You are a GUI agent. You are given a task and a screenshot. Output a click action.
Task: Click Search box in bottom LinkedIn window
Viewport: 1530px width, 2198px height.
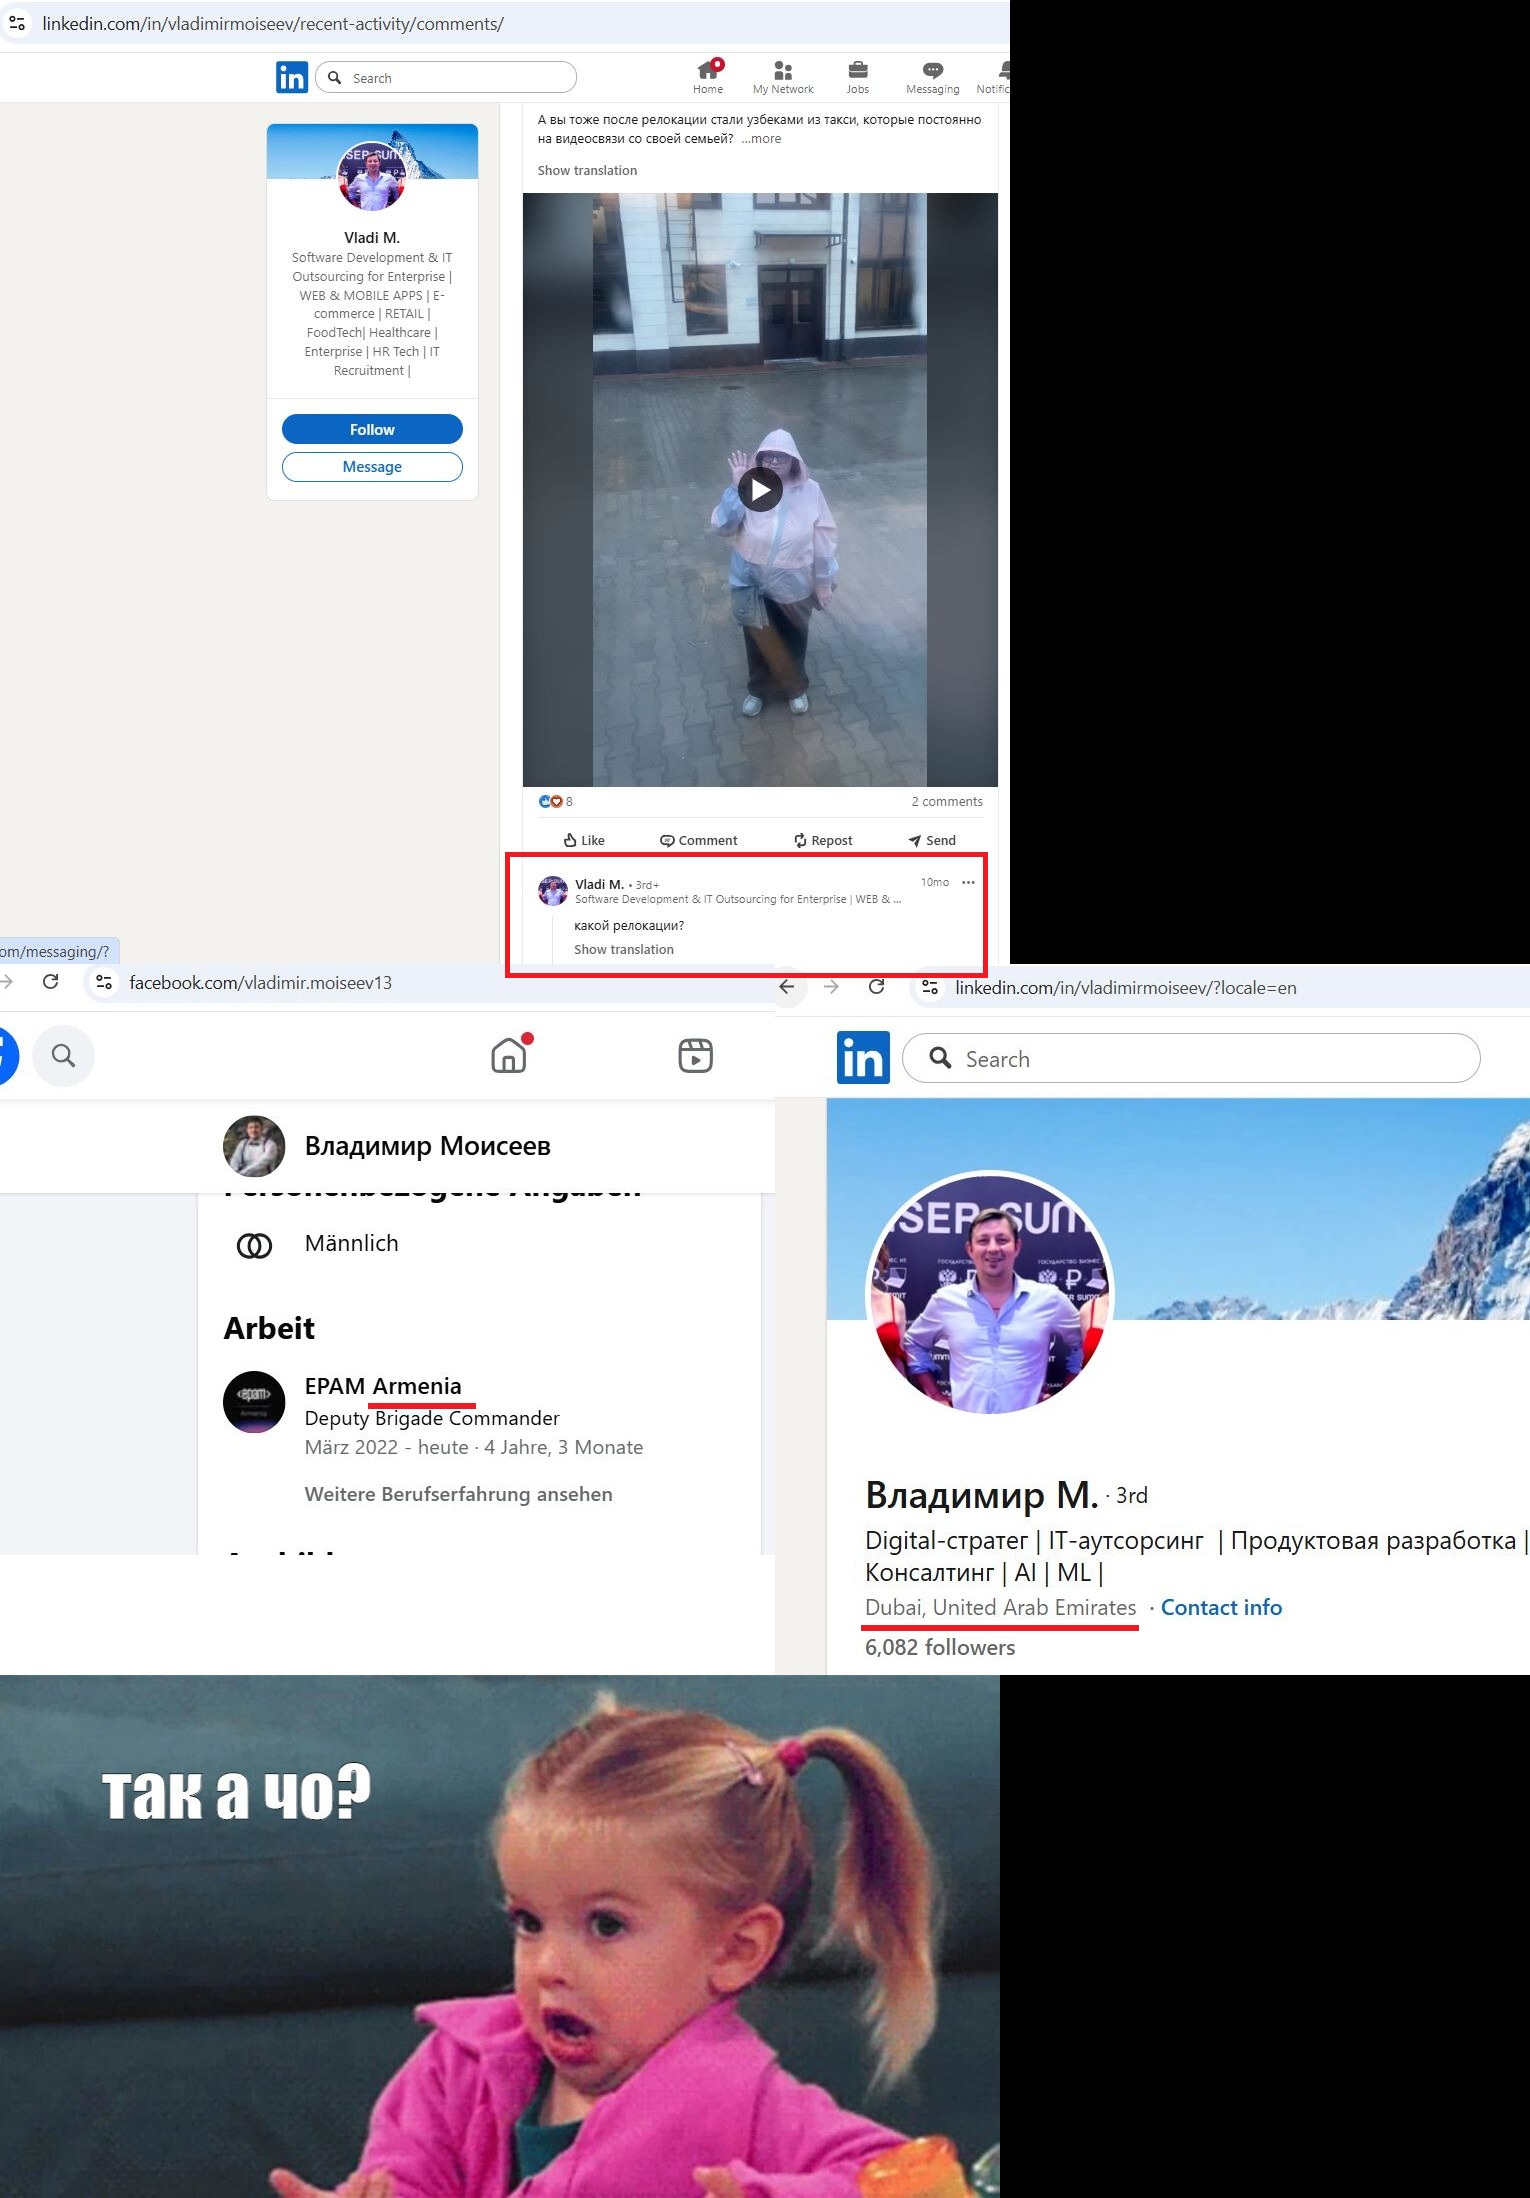(1191, 1058)
